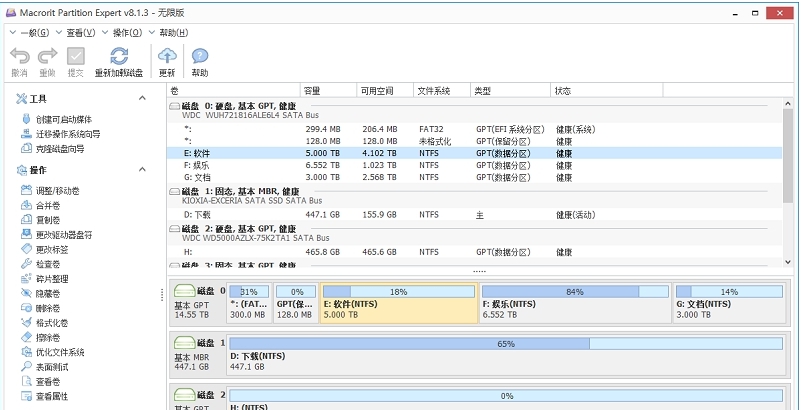Run 表面测试 from the operations list
802x410 pixels.
(x=51, y=367)
